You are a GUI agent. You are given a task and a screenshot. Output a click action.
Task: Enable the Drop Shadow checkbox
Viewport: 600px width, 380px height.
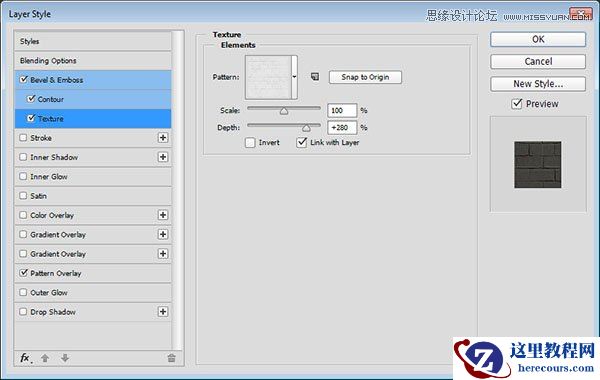click(23, 312)
